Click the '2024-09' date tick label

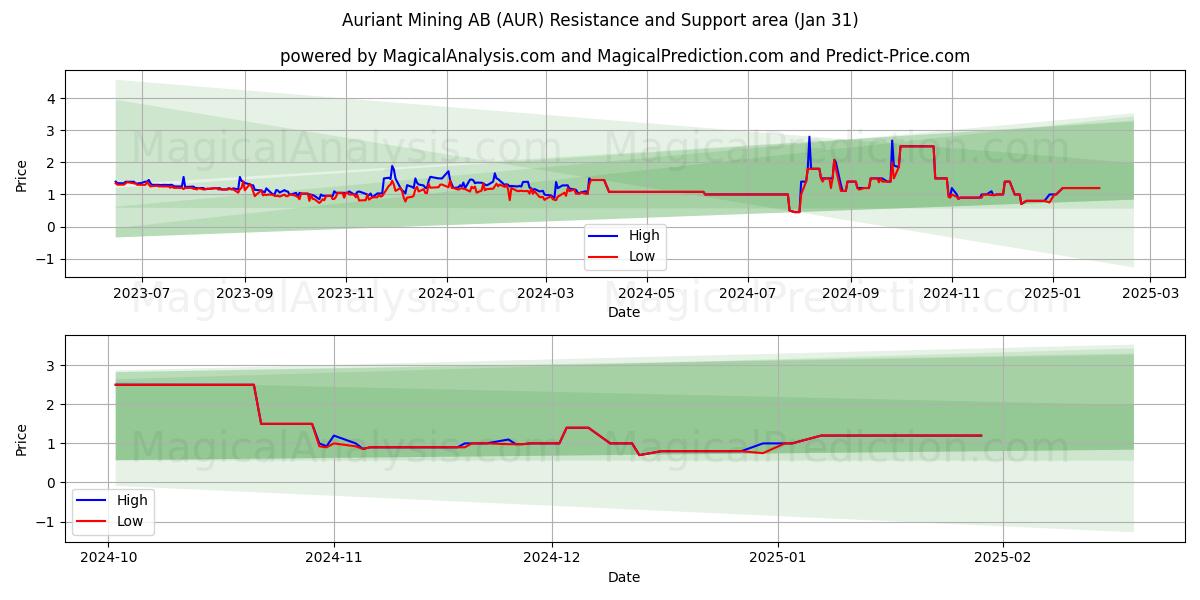851,293
